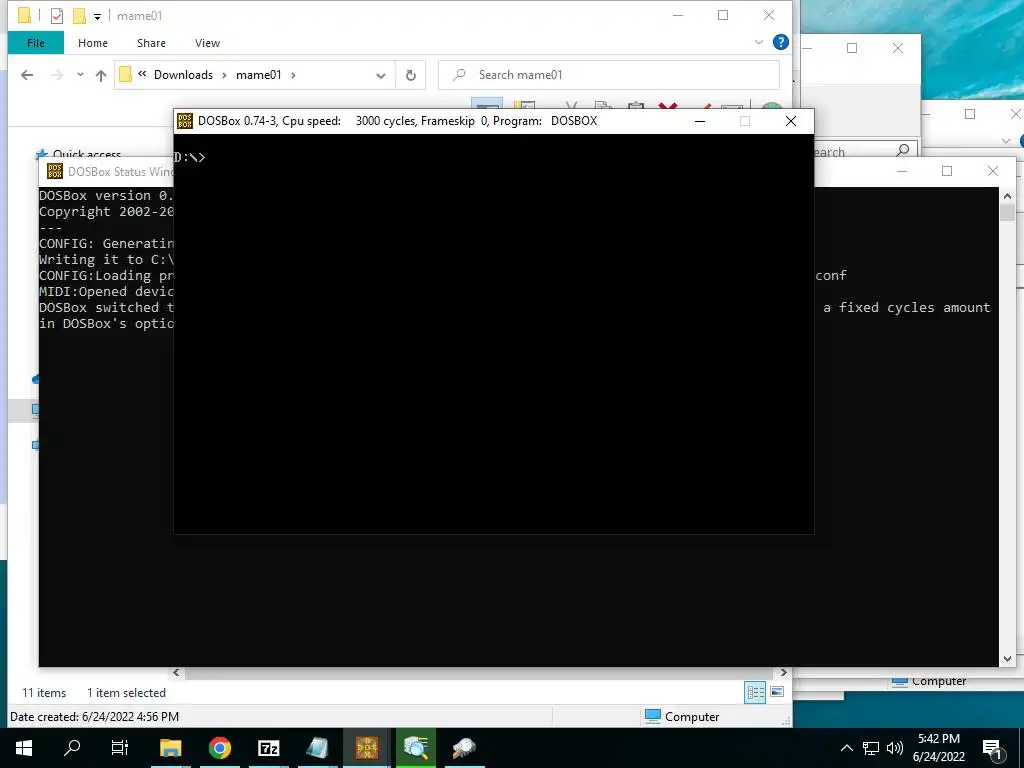Click the folder icon in Explorer title bar
Screen dimensions: 1024x768
[x=24, y=16]
